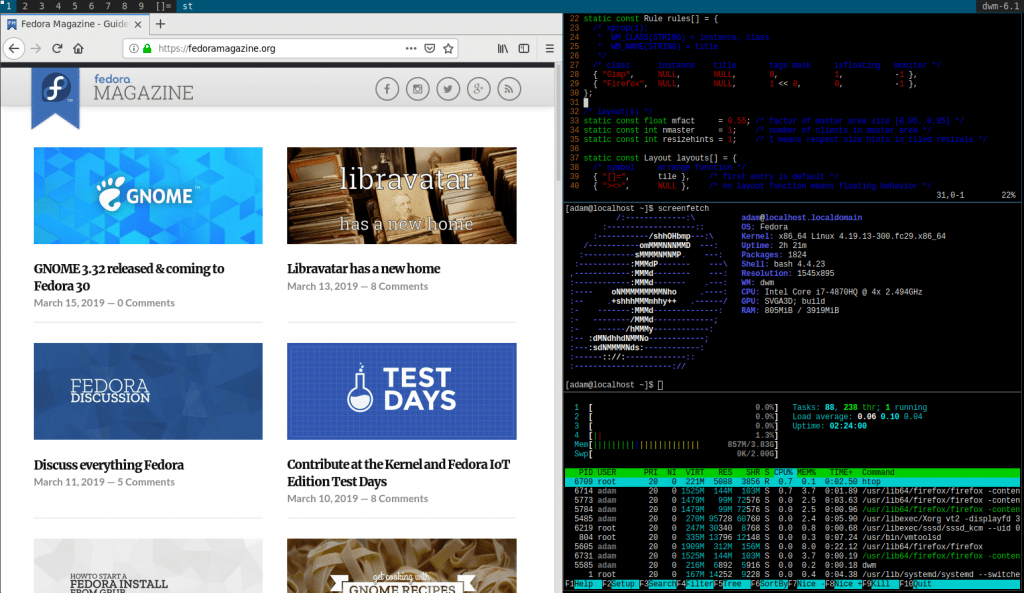Click the Test Days article thumbnail

click(x=401, y=391)
